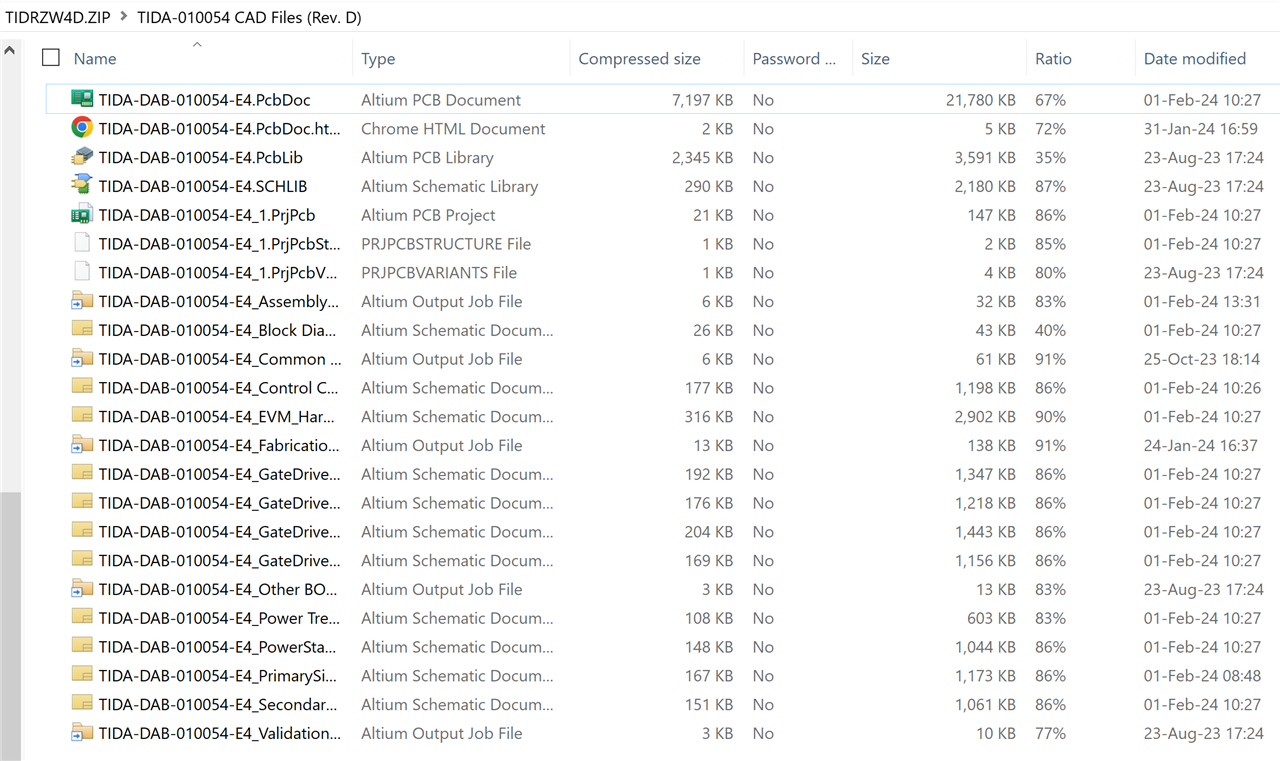Sort by the Password column header
The height and width of the screenshot is (761, 1280).
point(794,58)
